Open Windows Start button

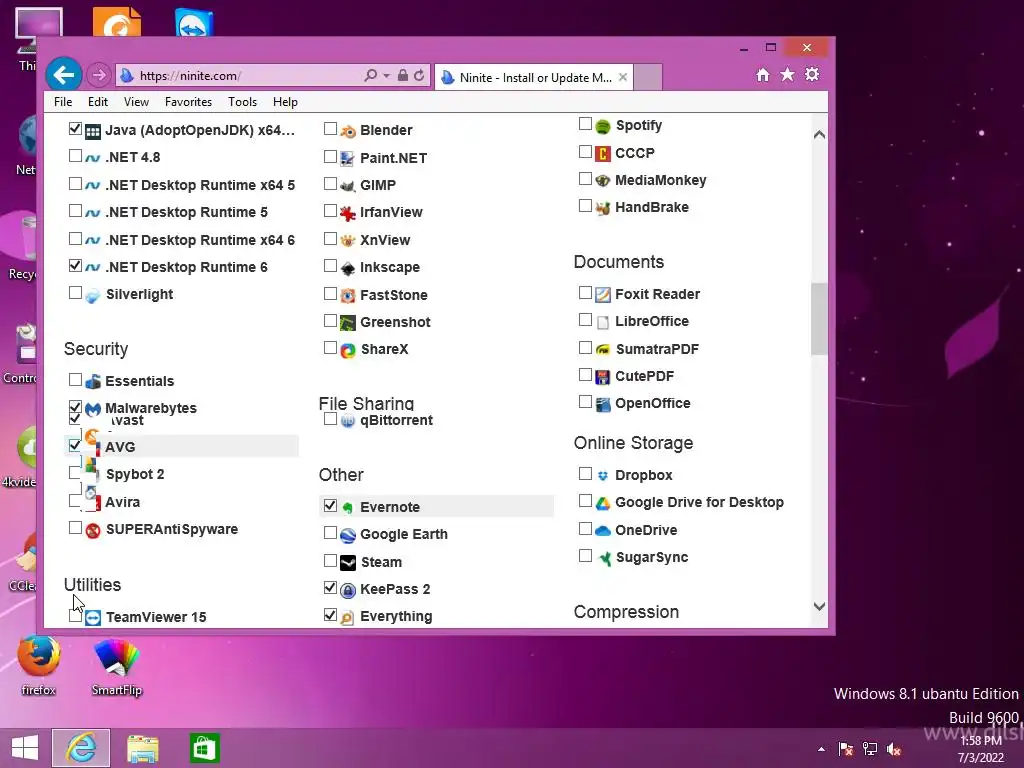pyautogui.click(x=25, y=748)
